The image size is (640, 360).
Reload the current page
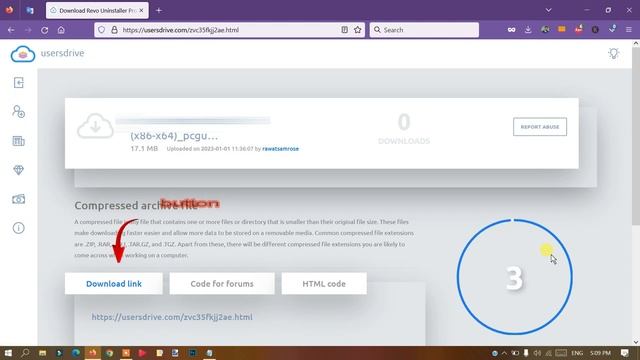click(44, 30)
